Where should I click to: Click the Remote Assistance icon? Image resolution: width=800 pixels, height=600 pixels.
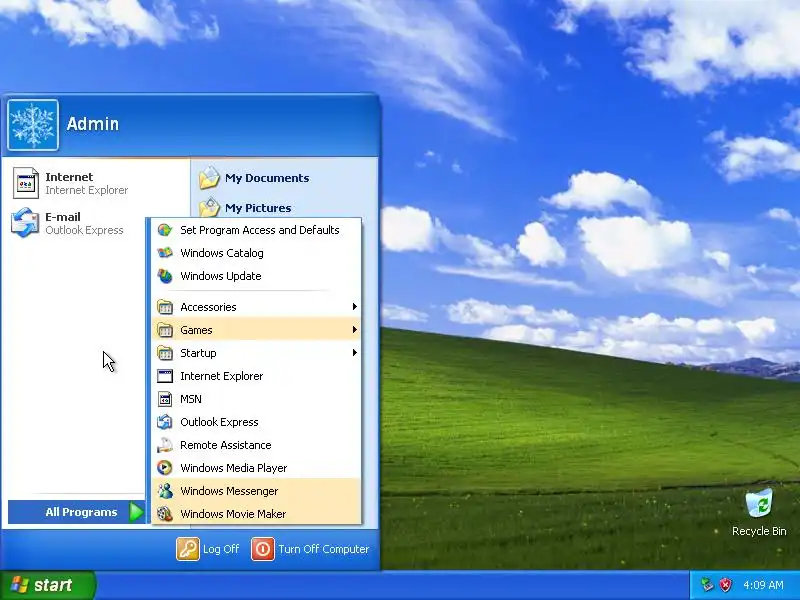pos(164,445)
